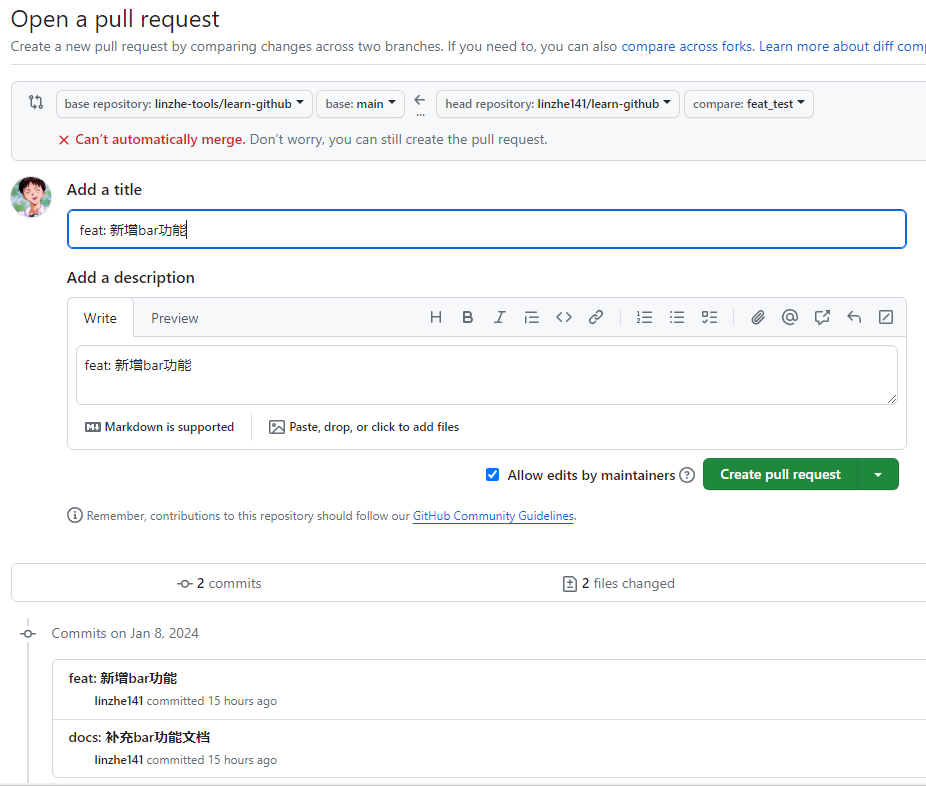926x786 pixels.
Task: Open Learn more about diff comparisons link
Action: [x=842, y=47]
